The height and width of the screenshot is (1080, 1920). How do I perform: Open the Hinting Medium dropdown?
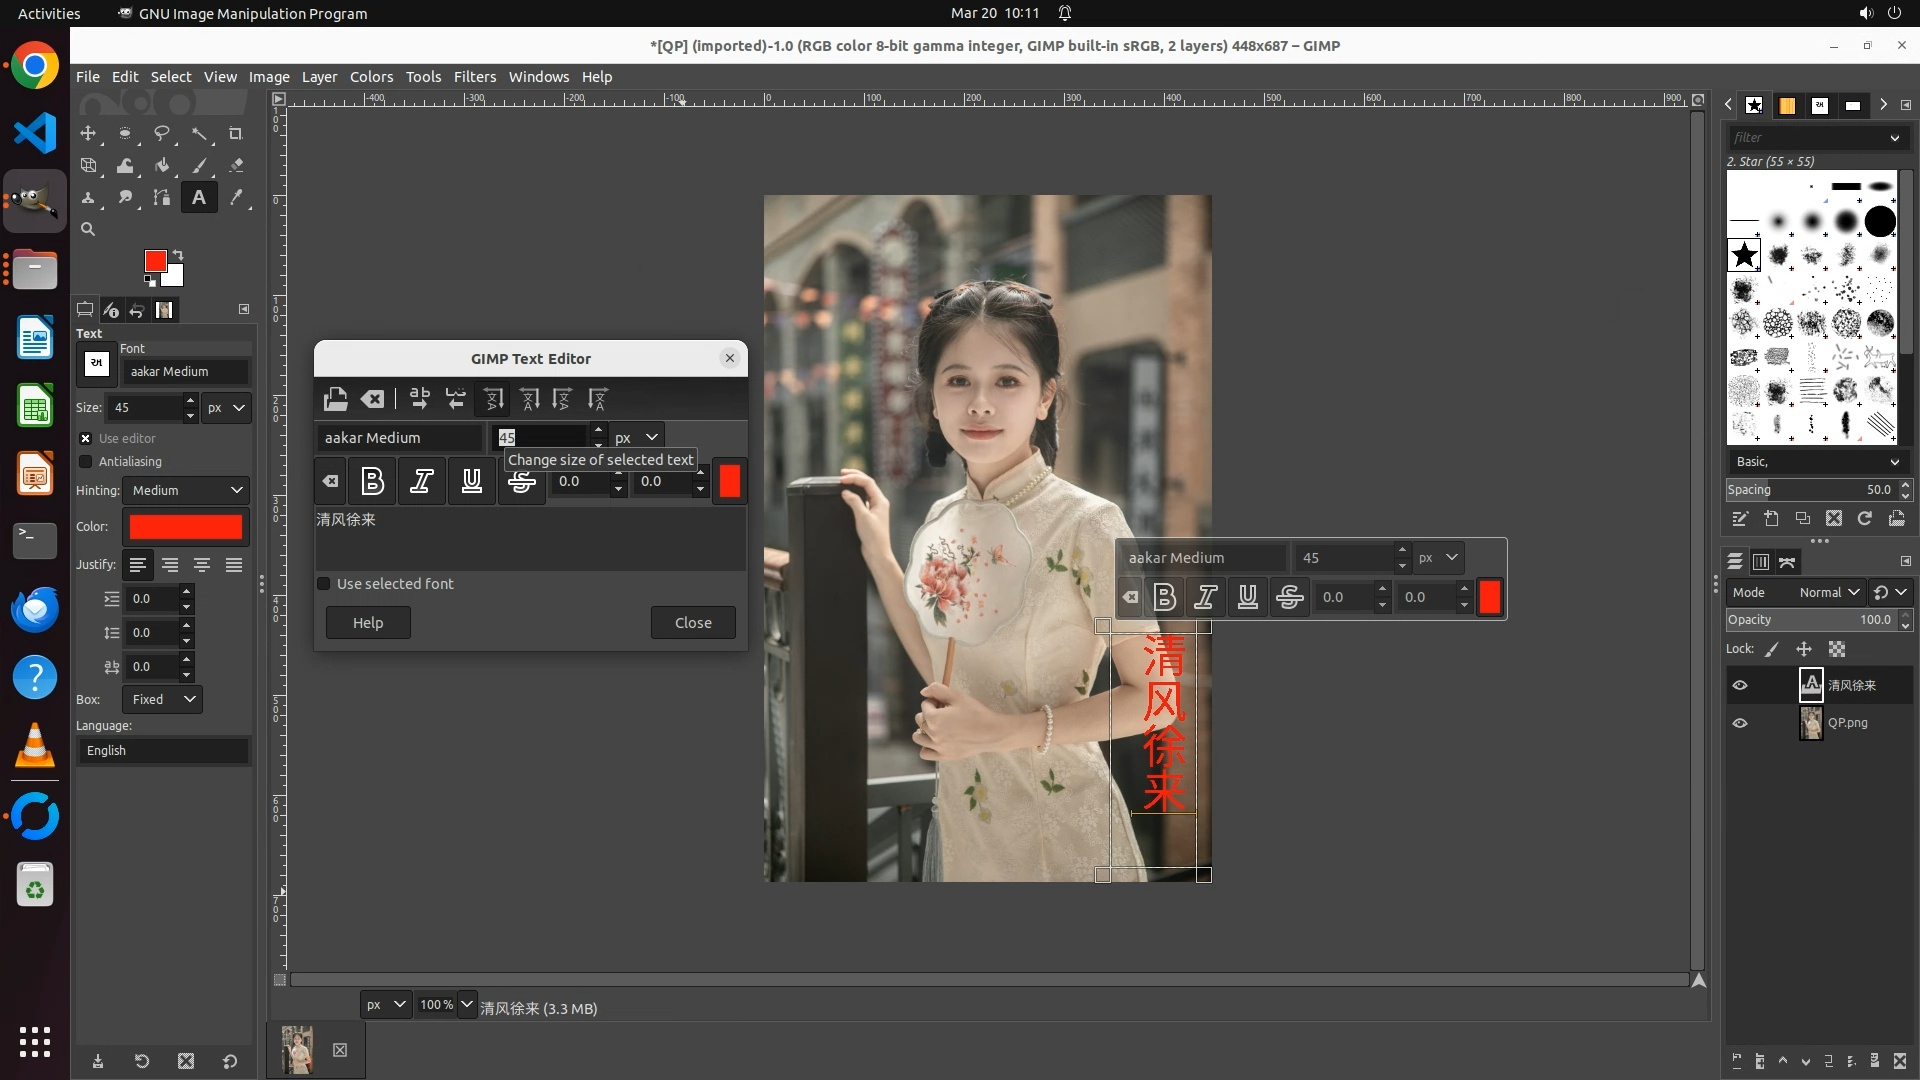[186, 491]
